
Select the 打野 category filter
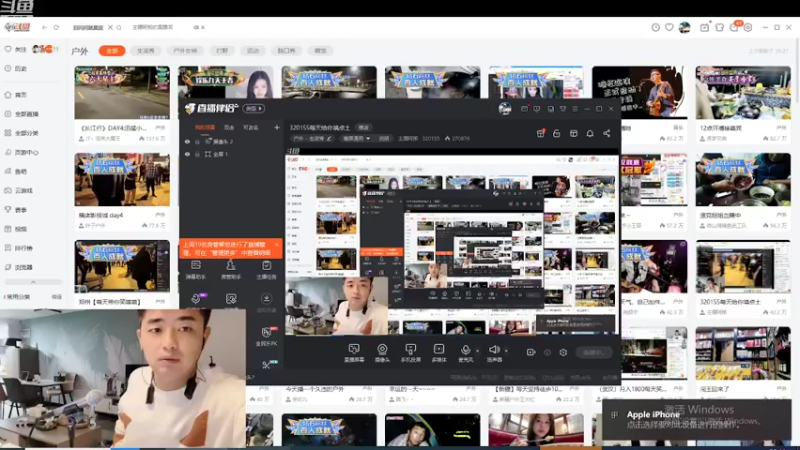(x=222, y=51)
